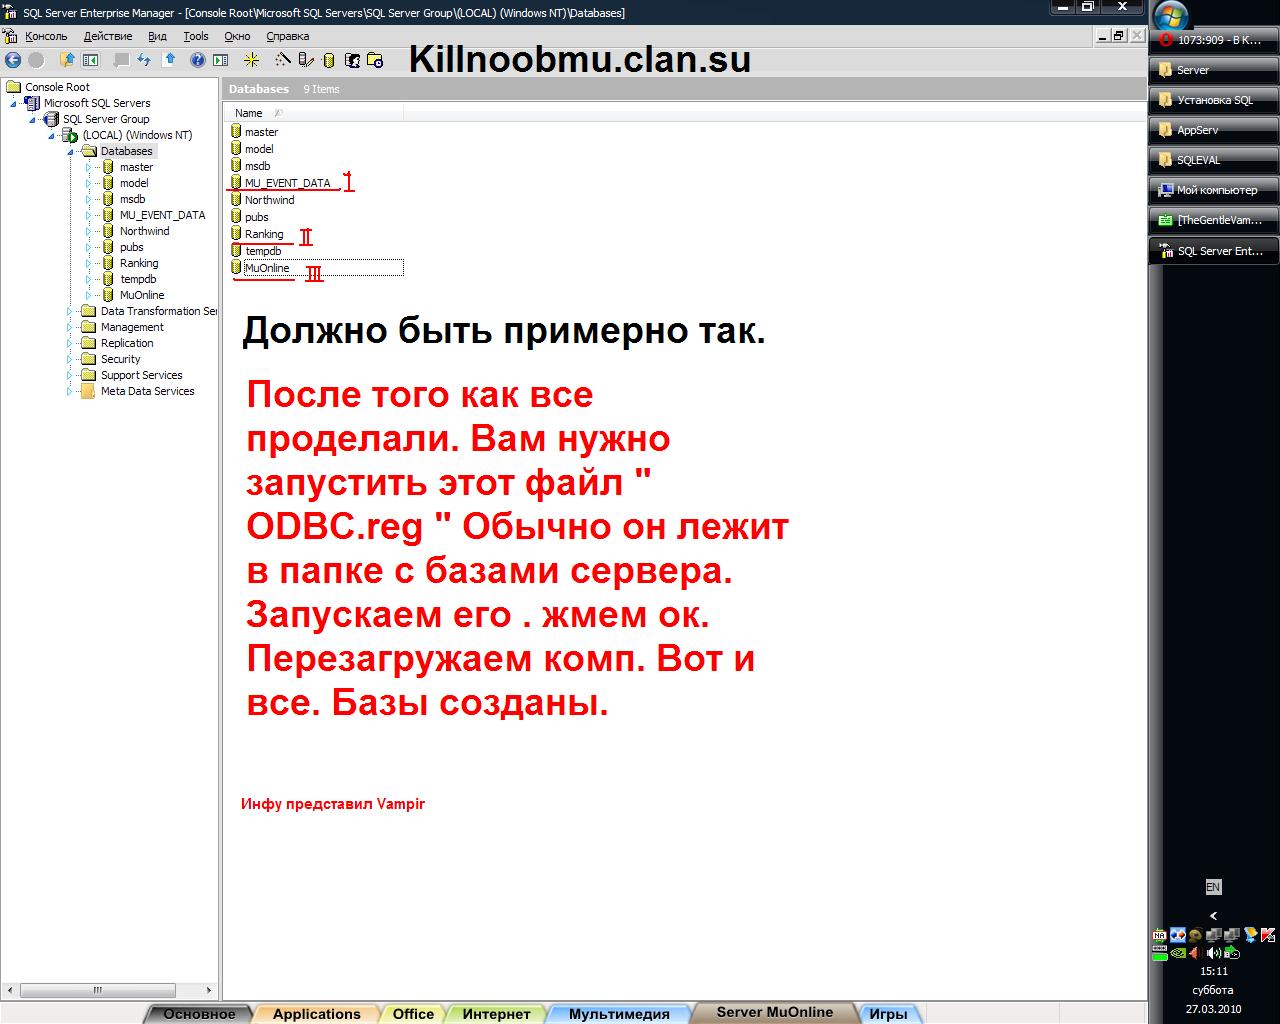Image resolution: width=1280 pixels, height=1024 pixels.
Task: Click the New Job folder-clock toolbar icon
Action: 375,60
